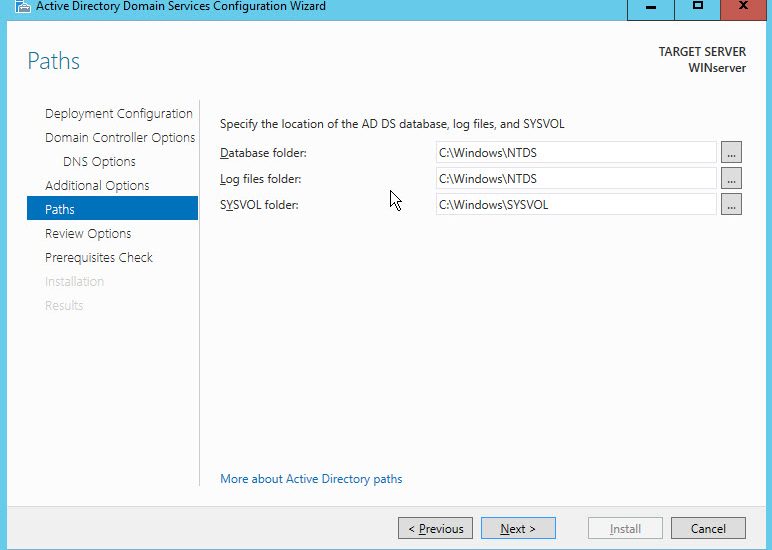Image resolution: width=772 pixels, height=550 pixels.
Task: Close the Configuration Wizard window
Action: point(743,9)
